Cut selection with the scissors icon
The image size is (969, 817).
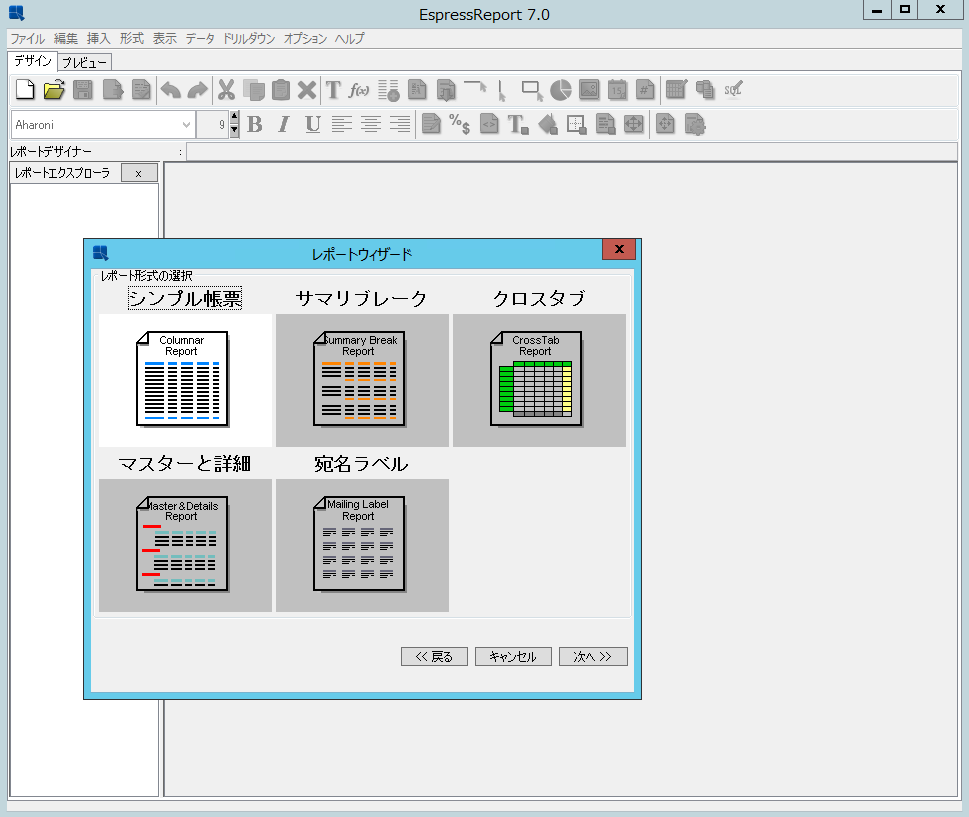pyautogui.click(x=226, y=90)
